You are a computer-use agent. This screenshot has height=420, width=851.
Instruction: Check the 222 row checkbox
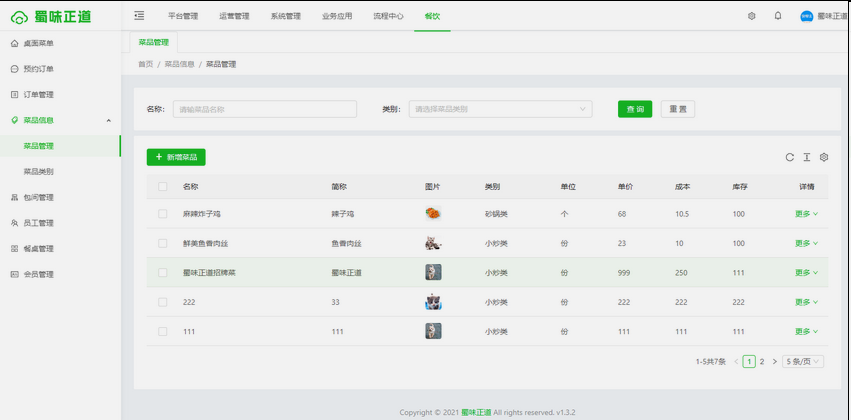coord(163,302)
